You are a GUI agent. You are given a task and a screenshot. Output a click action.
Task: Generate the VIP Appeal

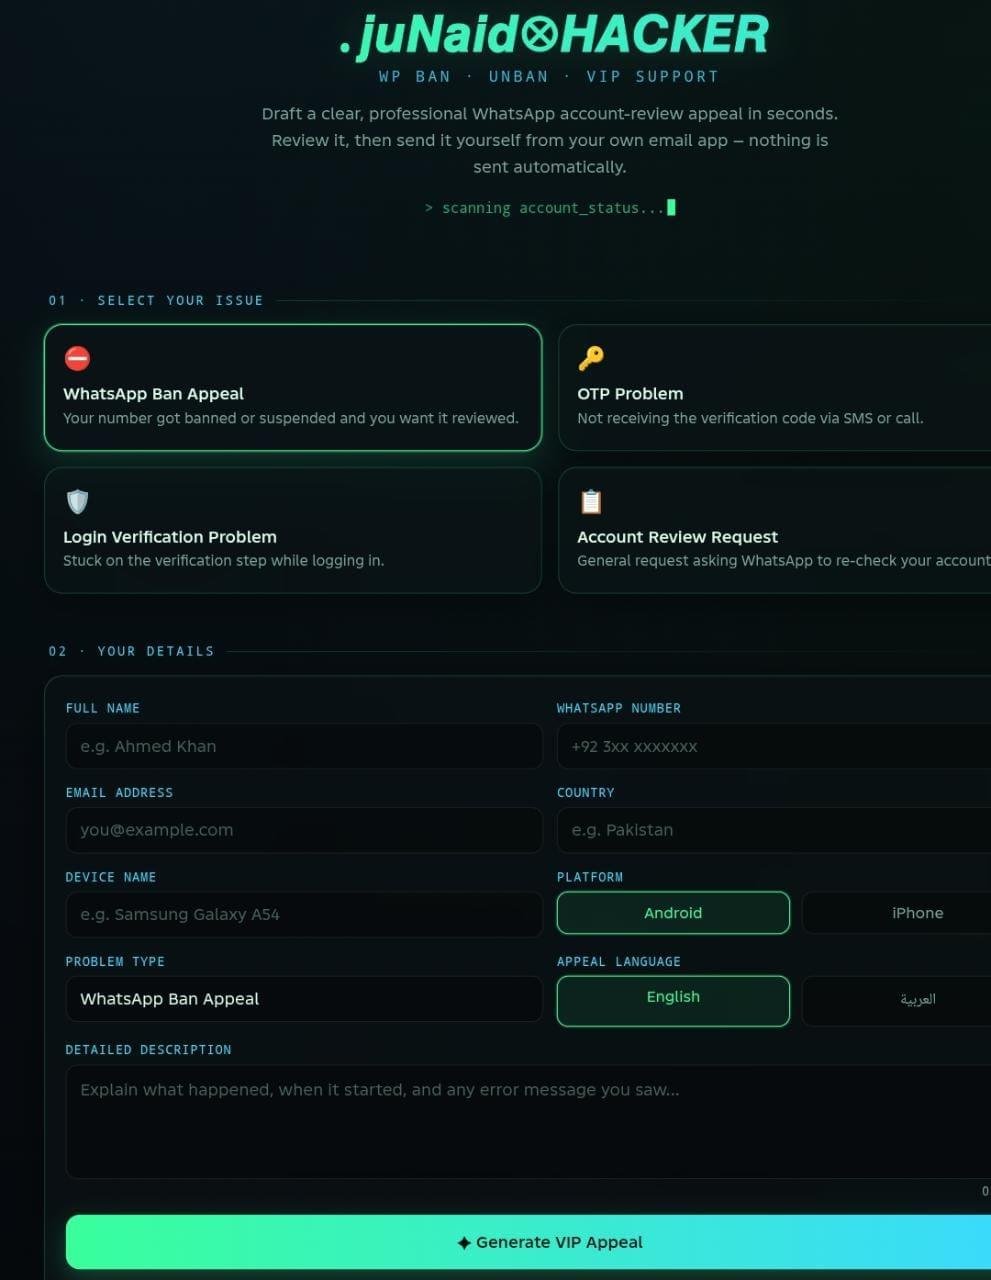coord(528,1242)
